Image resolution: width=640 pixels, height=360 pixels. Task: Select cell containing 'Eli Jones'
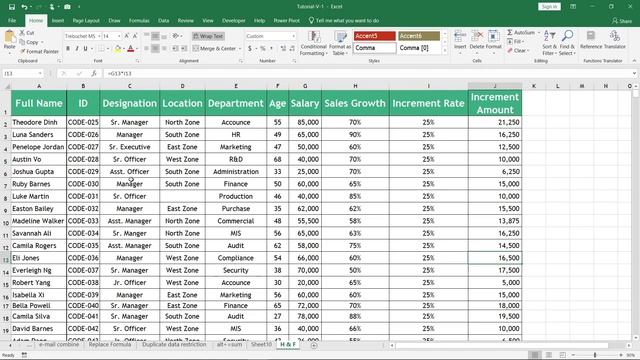39,258
